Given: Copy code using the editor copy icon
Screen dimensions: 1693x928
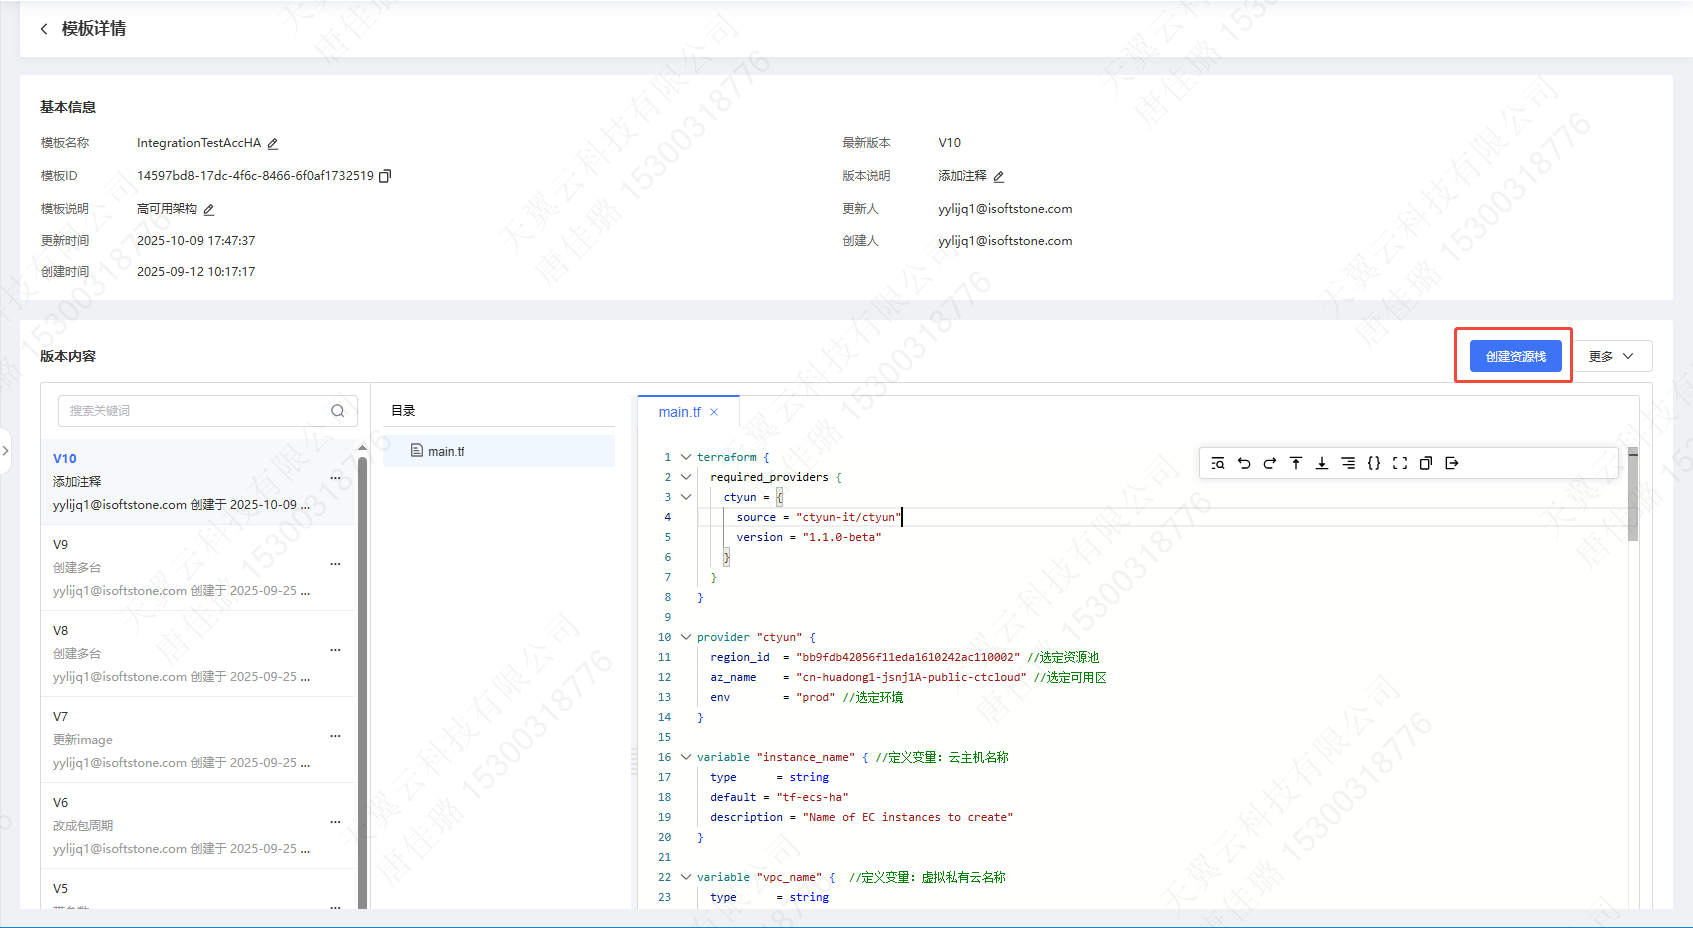Looking at the screenshot, I should [1426, 463].
